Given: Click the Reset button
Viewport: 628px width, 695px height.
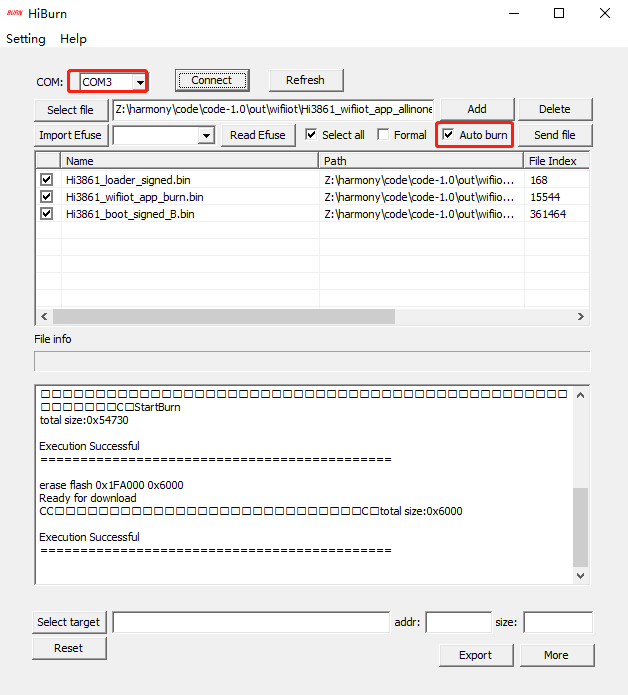Looking at the screenshot, I should tap(69, 648).
